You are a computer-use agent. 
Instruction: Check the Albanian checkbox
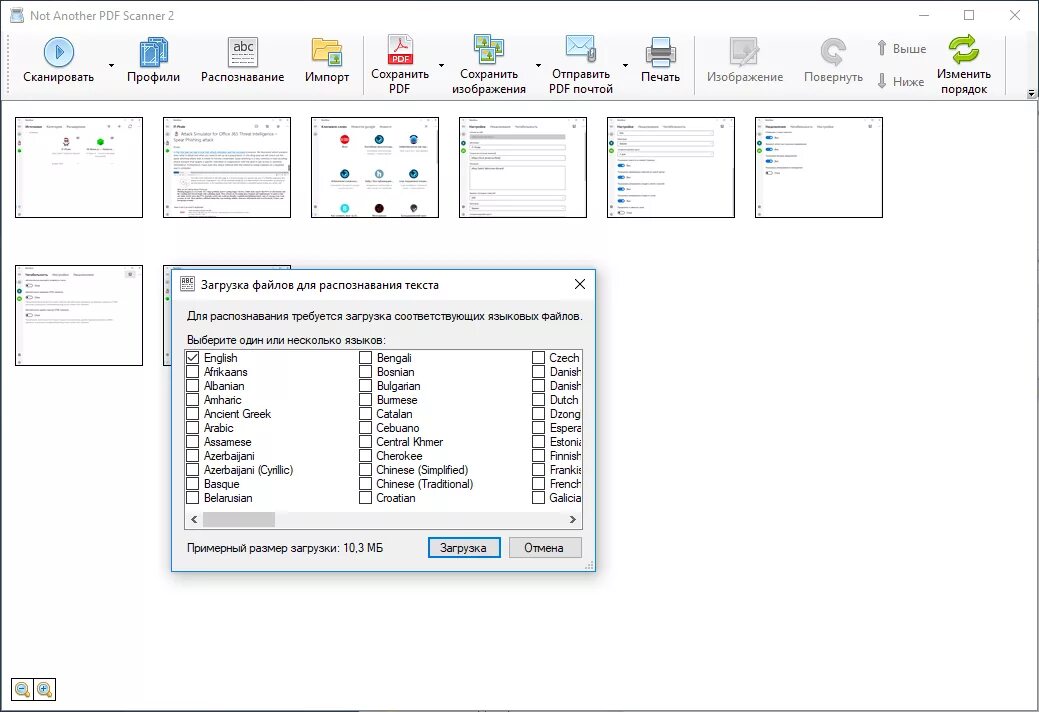tap(193, 385)
